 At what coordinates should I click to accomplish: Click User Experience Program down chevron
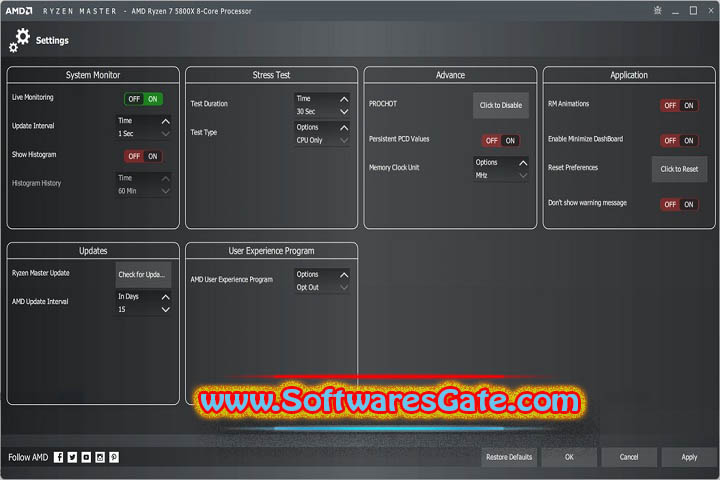[344, 288]
